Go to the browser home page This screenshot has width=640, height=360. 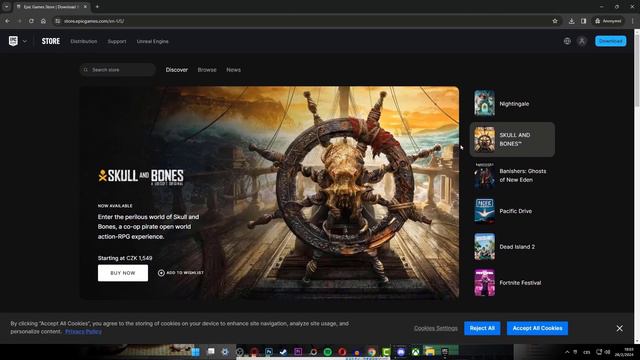coord(43,21)
